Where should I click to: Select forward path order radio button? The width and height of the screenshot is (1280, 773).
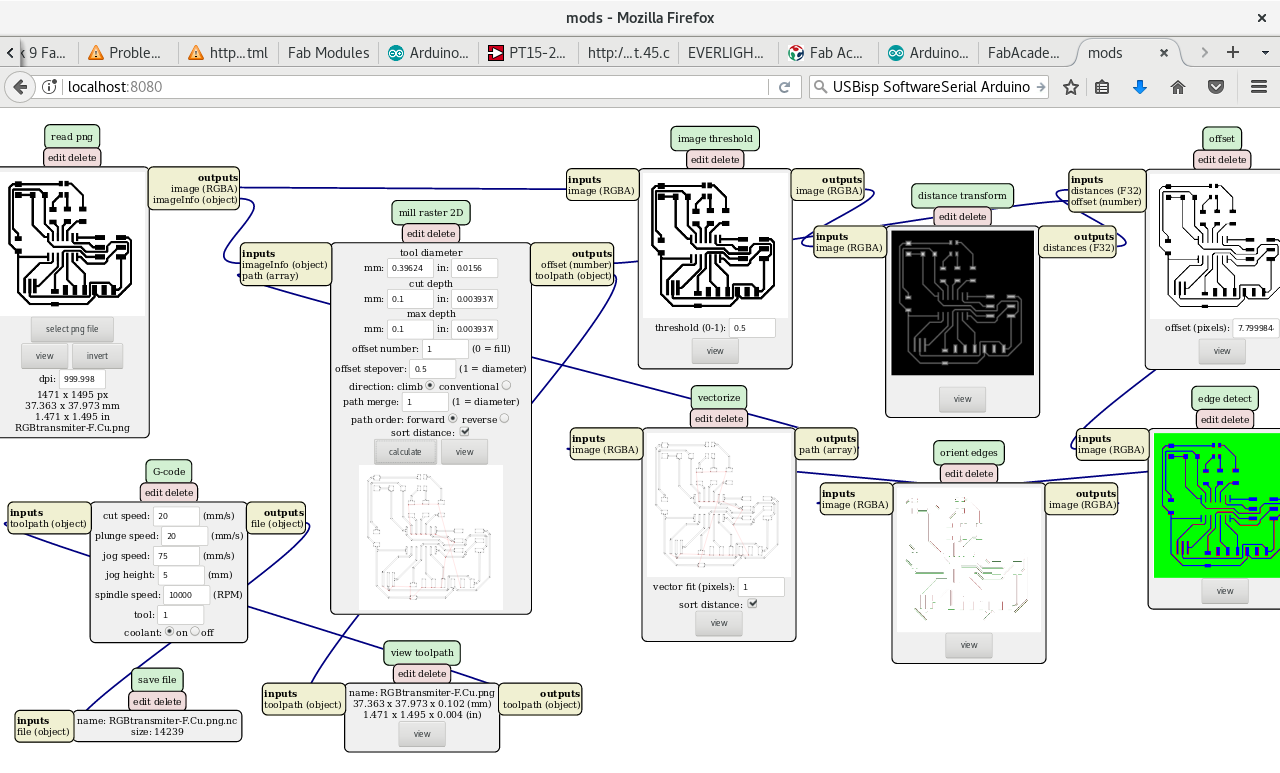click(452, 418)
